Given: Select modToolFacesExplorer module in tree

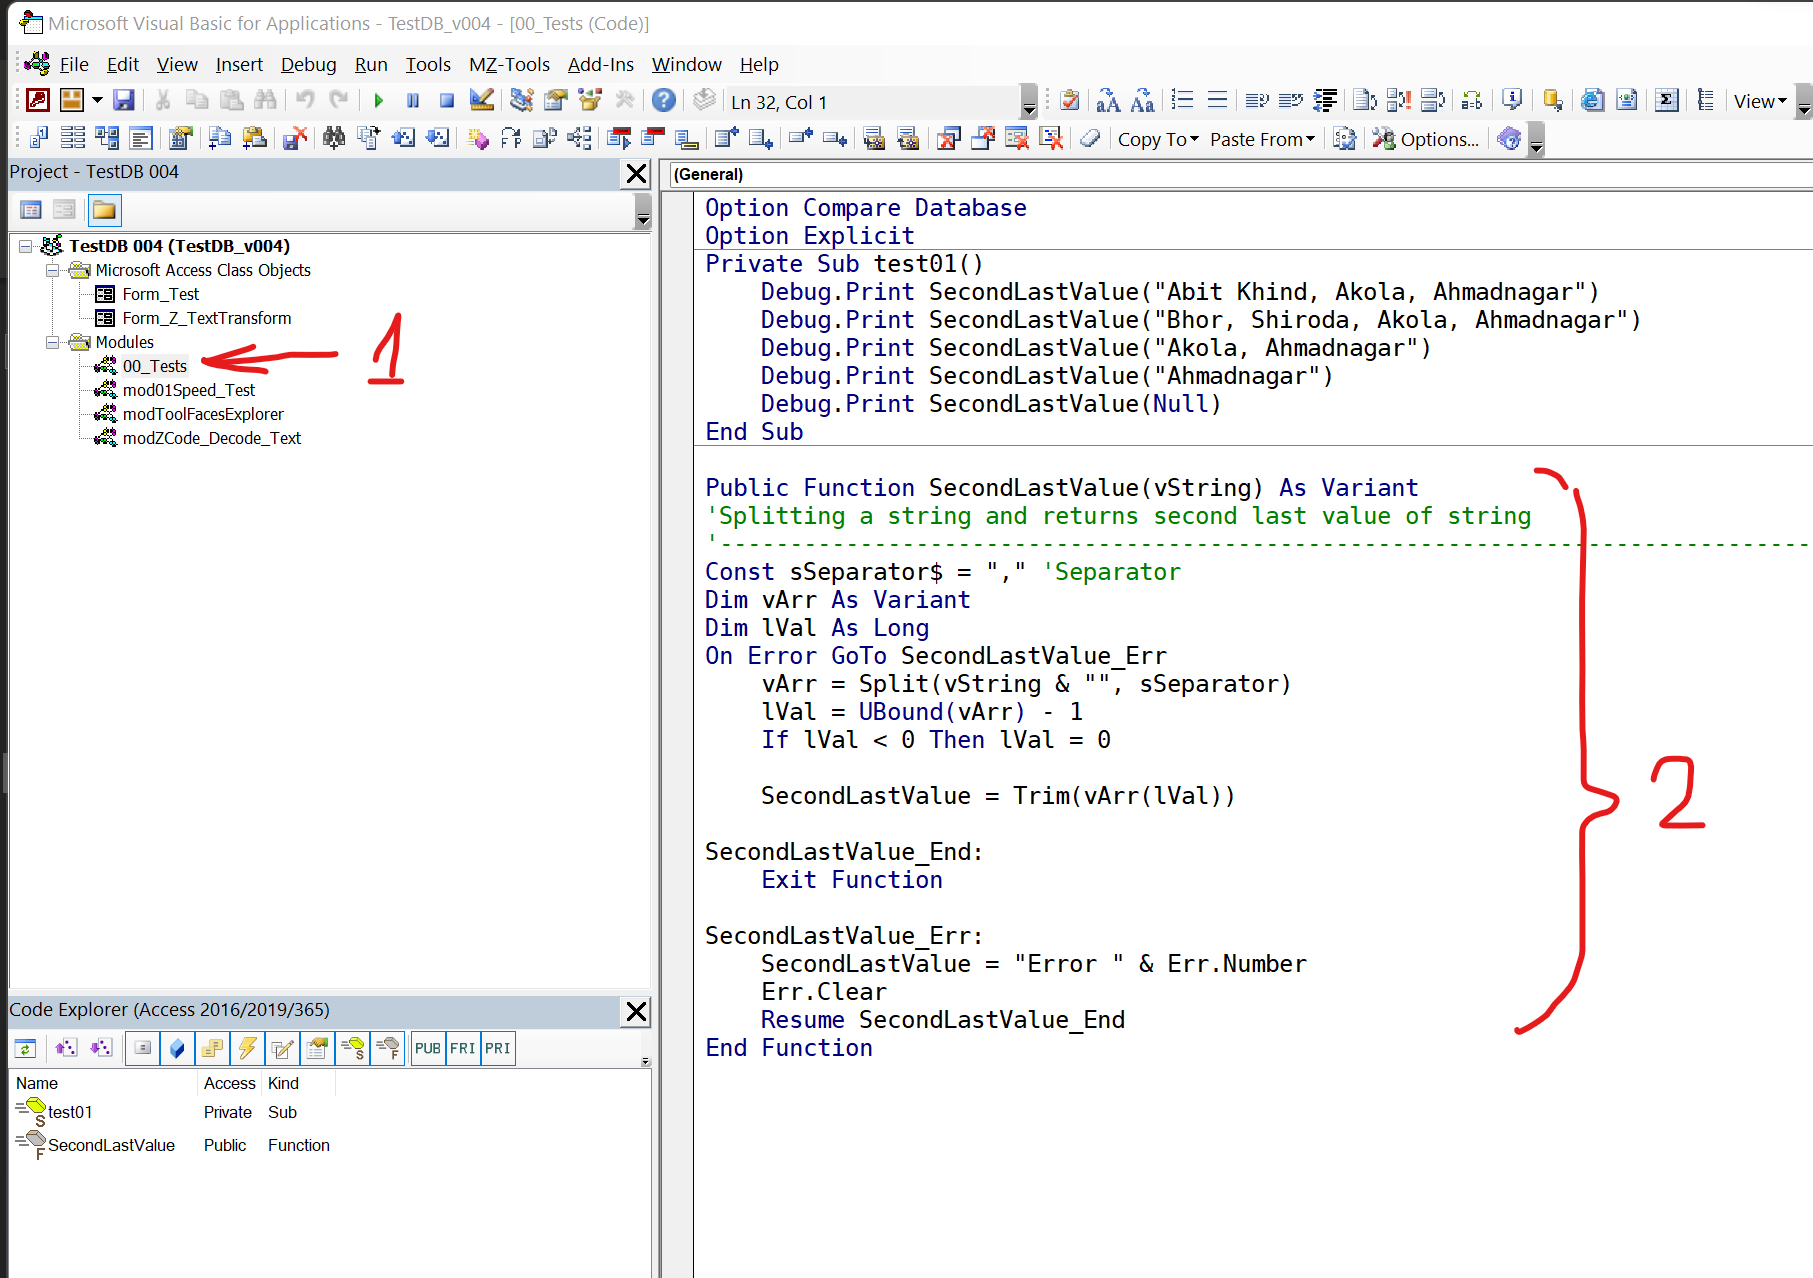Looking at the screenshot, I should click(203, 414).
